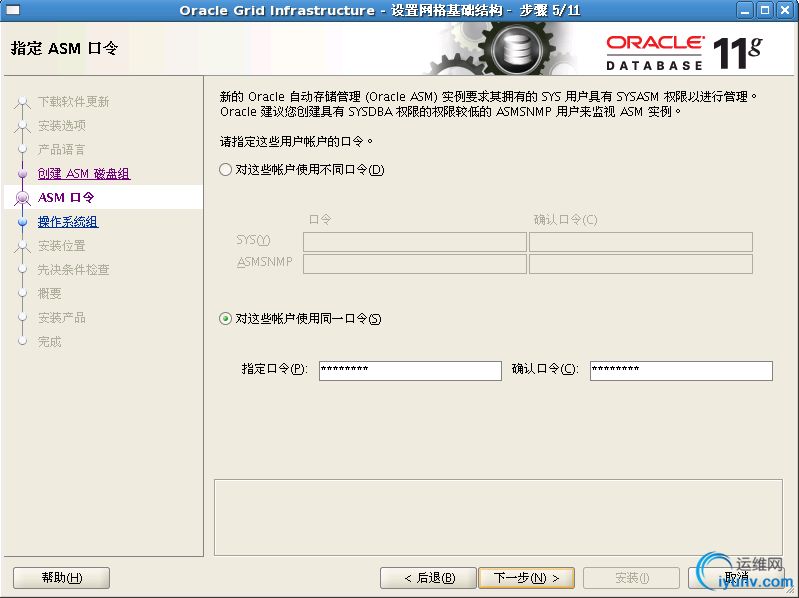Click the 安装位置 step label
The width and height of the screenshot is (799, 598).
pos(62,246)
